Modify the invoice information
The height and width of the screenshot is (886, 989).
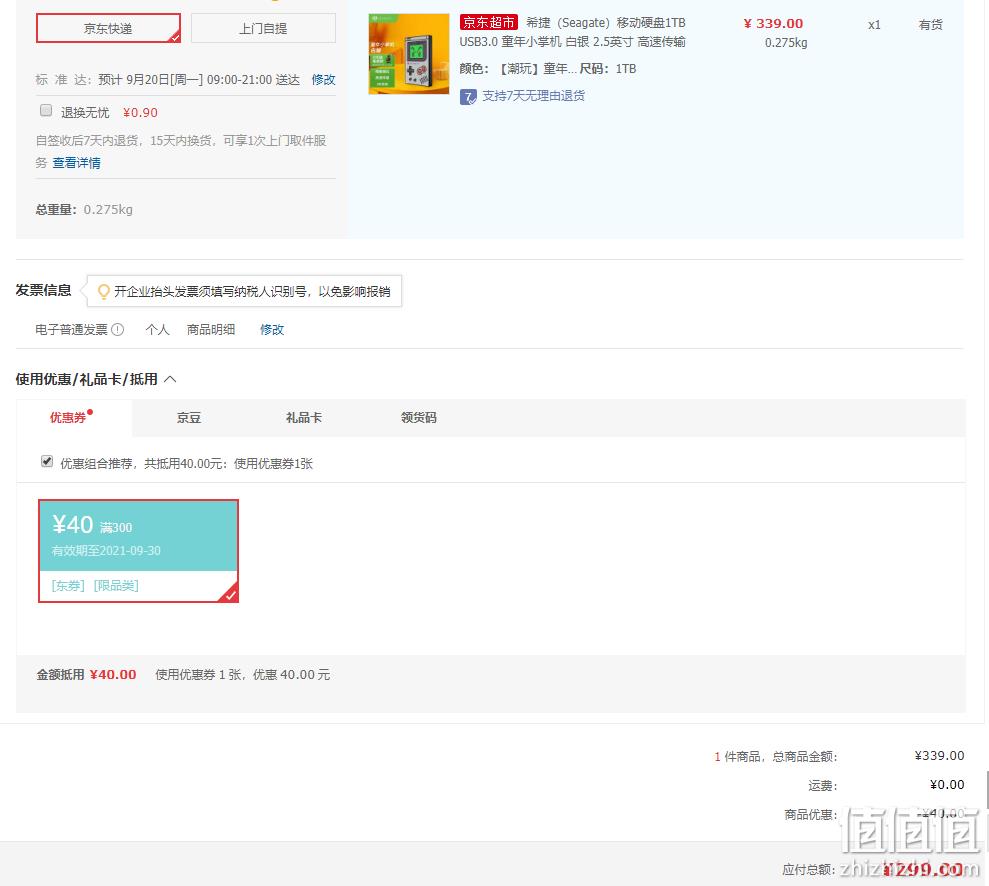click(x=272, y=329)
